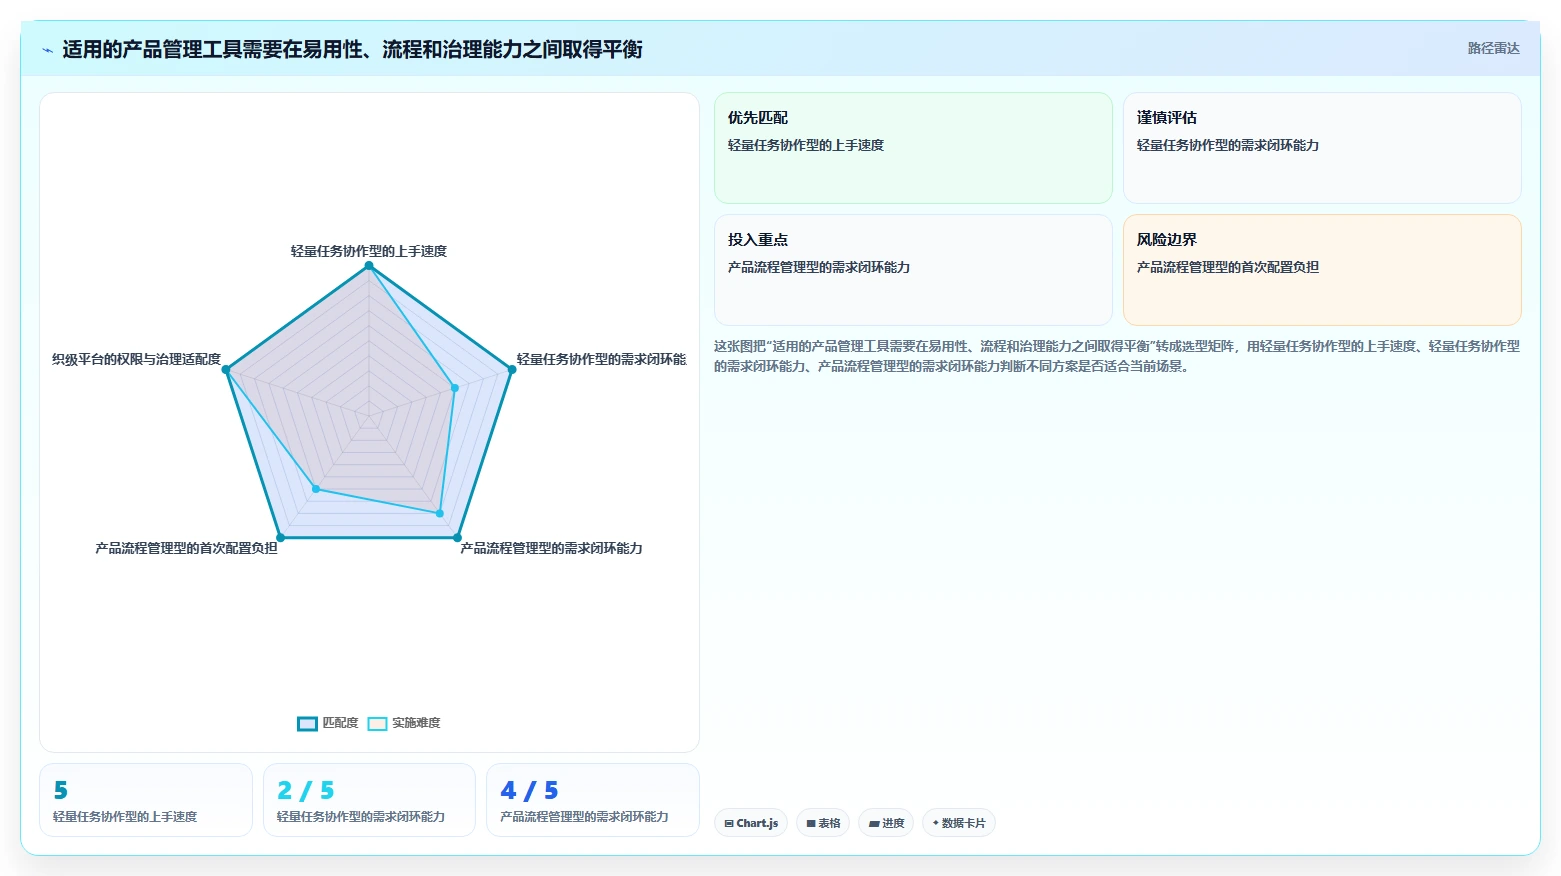1561x876 pixels.
Task: Select the stat card showing 2 / 5
Action: click(369, 800)
